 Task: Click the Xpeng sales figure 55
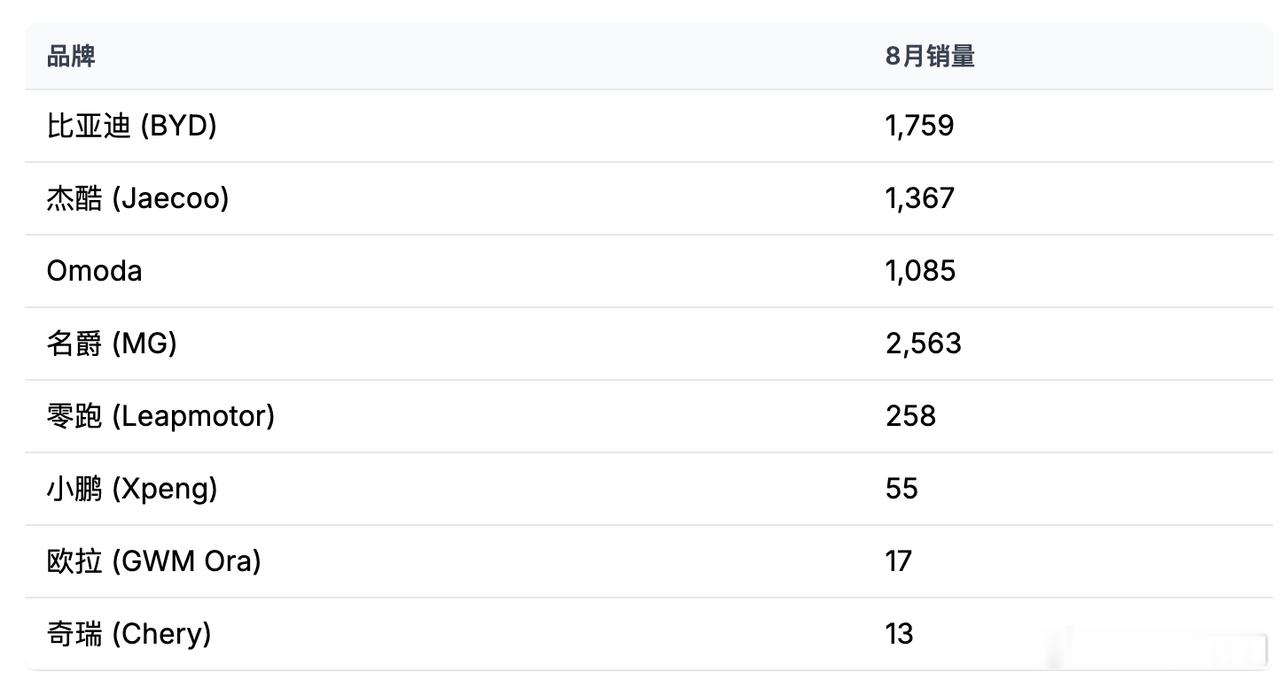click(x=902, y=489)
